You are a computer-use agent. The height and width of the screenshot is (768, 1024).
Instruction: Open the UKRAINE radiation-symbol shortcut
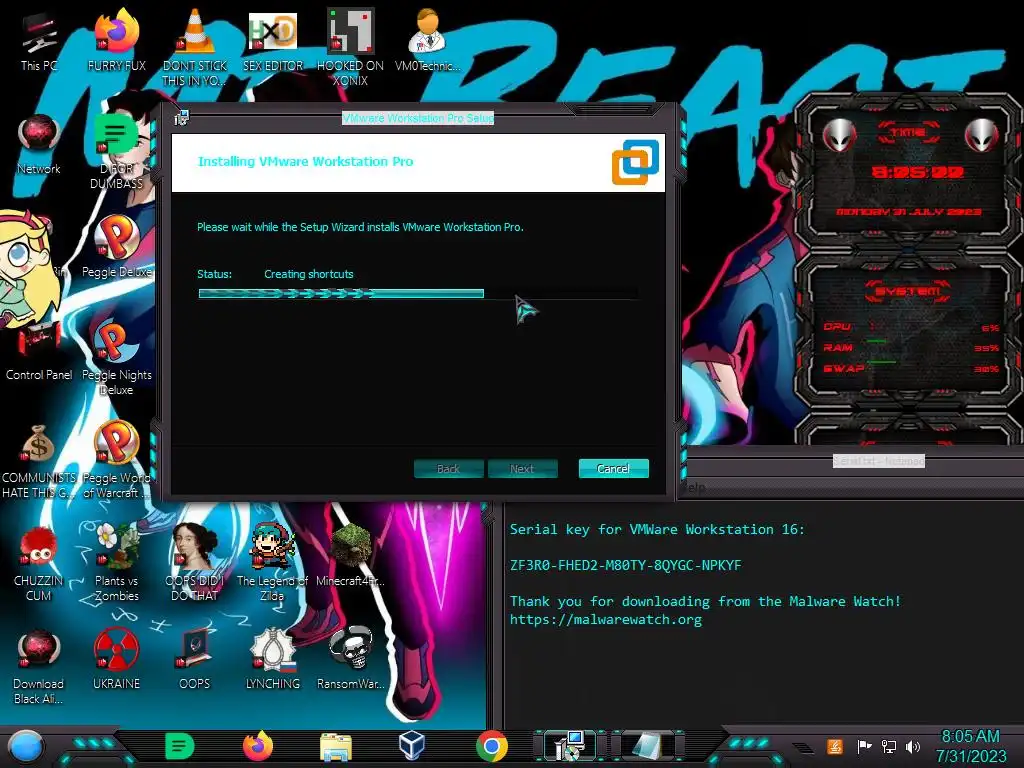(x=116, y=660)
